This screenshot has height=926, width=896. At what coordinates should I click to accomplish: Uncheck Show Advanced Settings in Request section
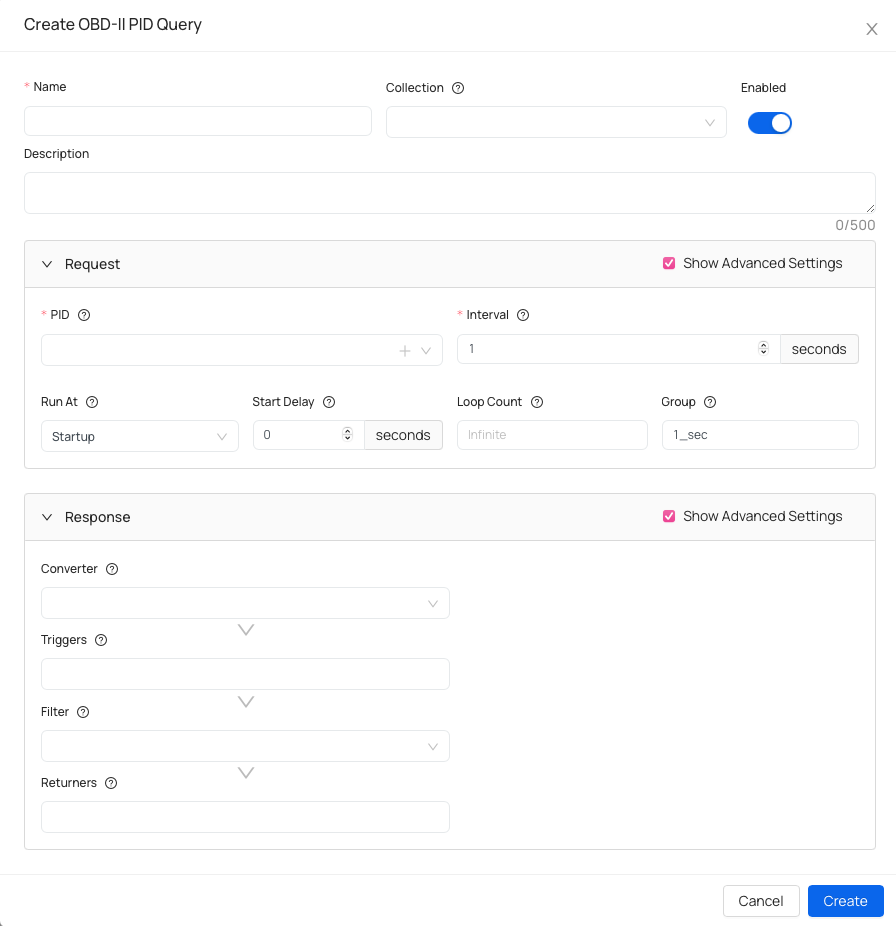(669, 263)
